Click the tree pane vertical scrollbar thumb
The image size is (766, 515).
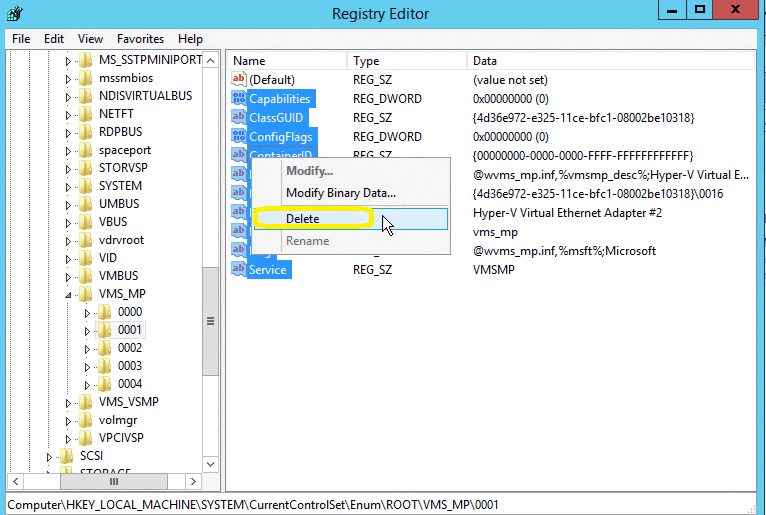tap(210, 320)
